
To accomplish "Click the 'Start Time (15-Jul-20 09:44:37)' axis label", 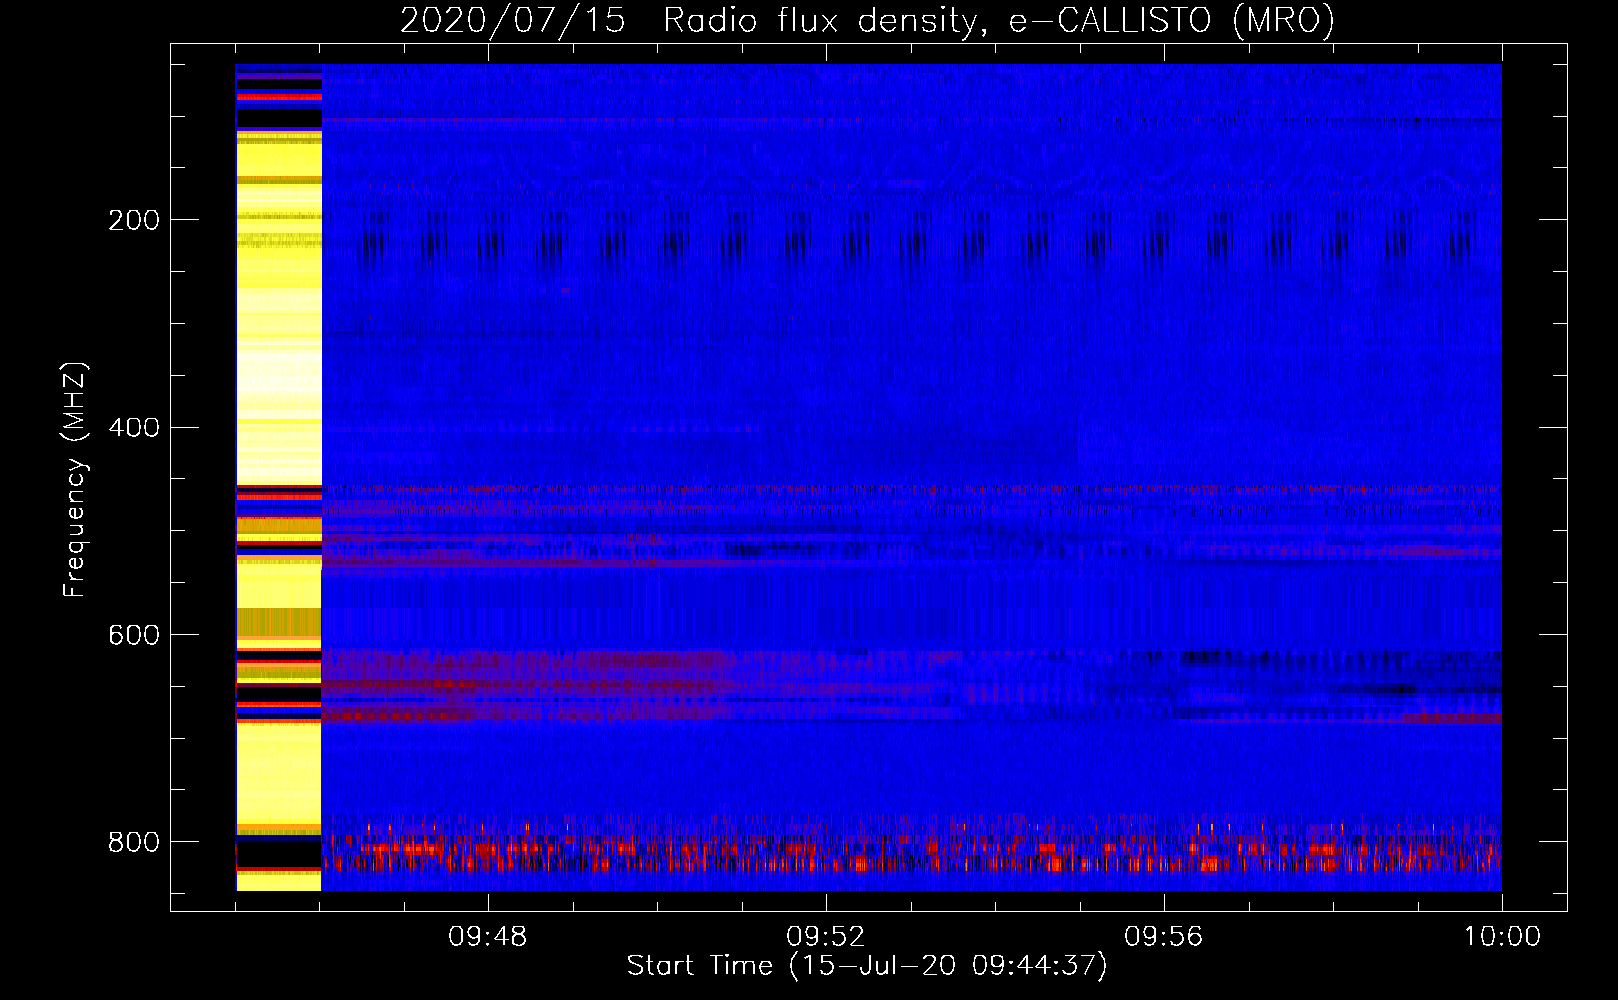I will 867,966.
